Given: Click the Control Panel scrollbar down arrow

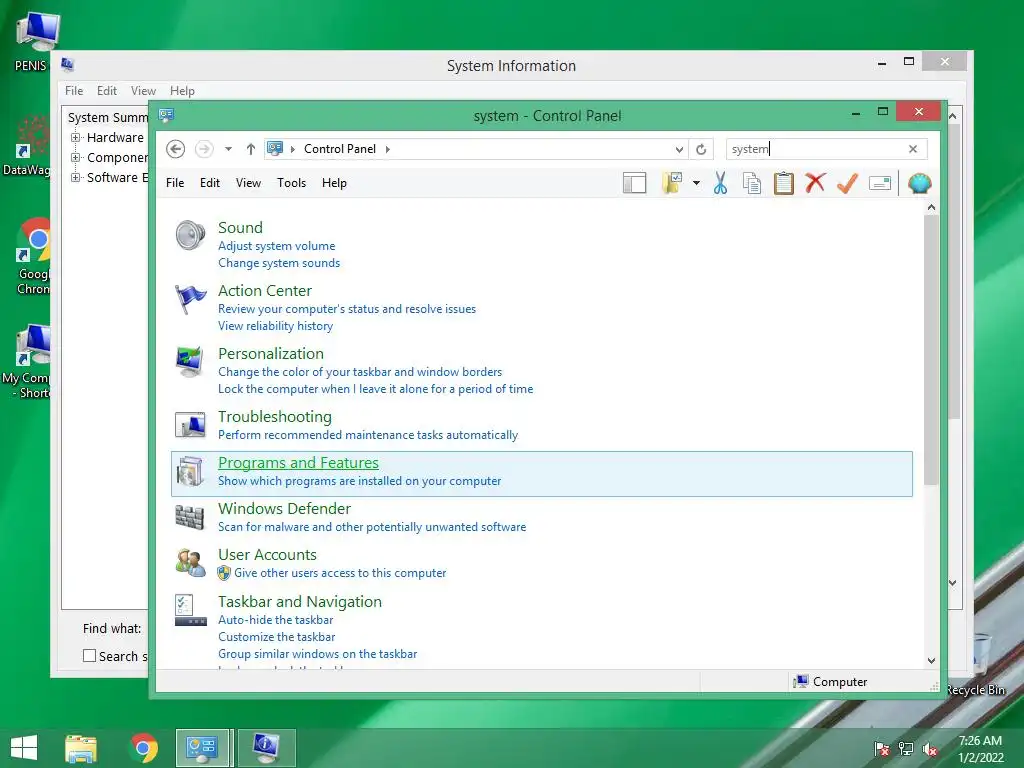Looking at the screenshot, I should click(x=931, y=660).
